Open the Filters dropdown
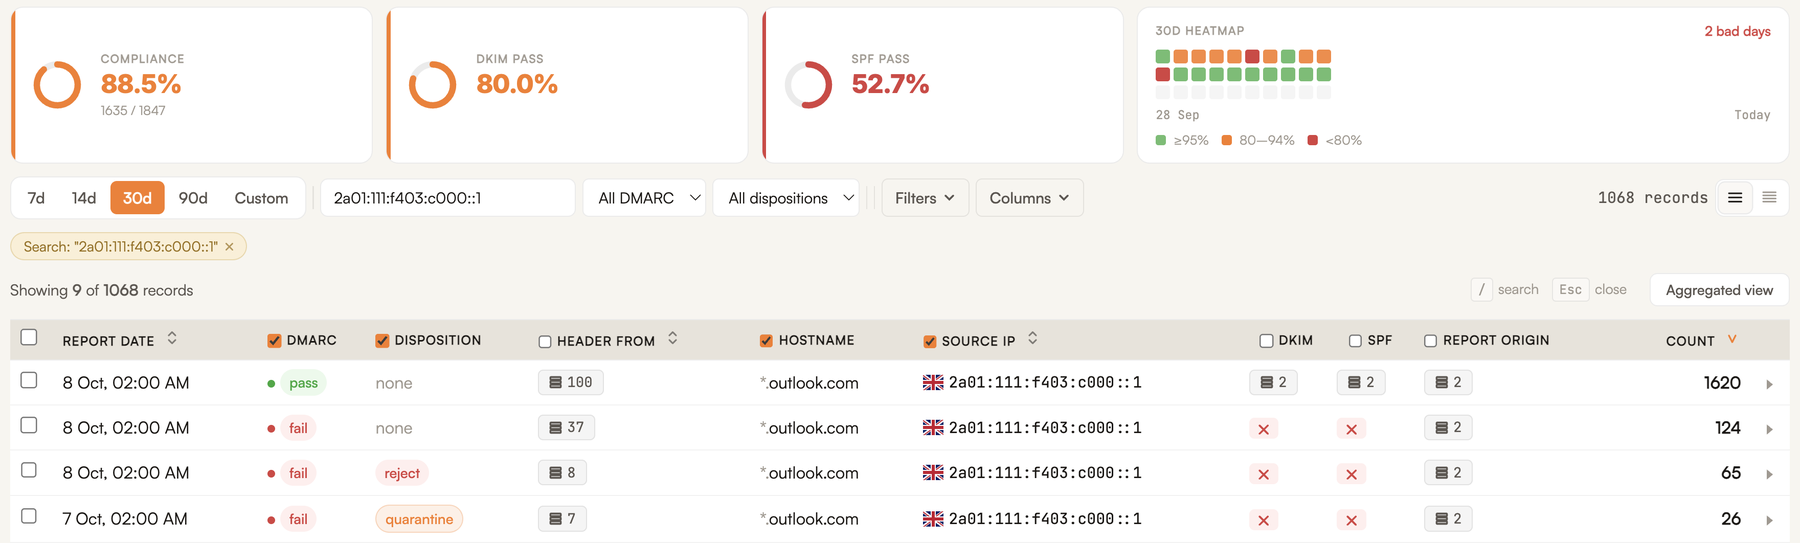The height and width of the screenshot is (543, 1800). 925,198
